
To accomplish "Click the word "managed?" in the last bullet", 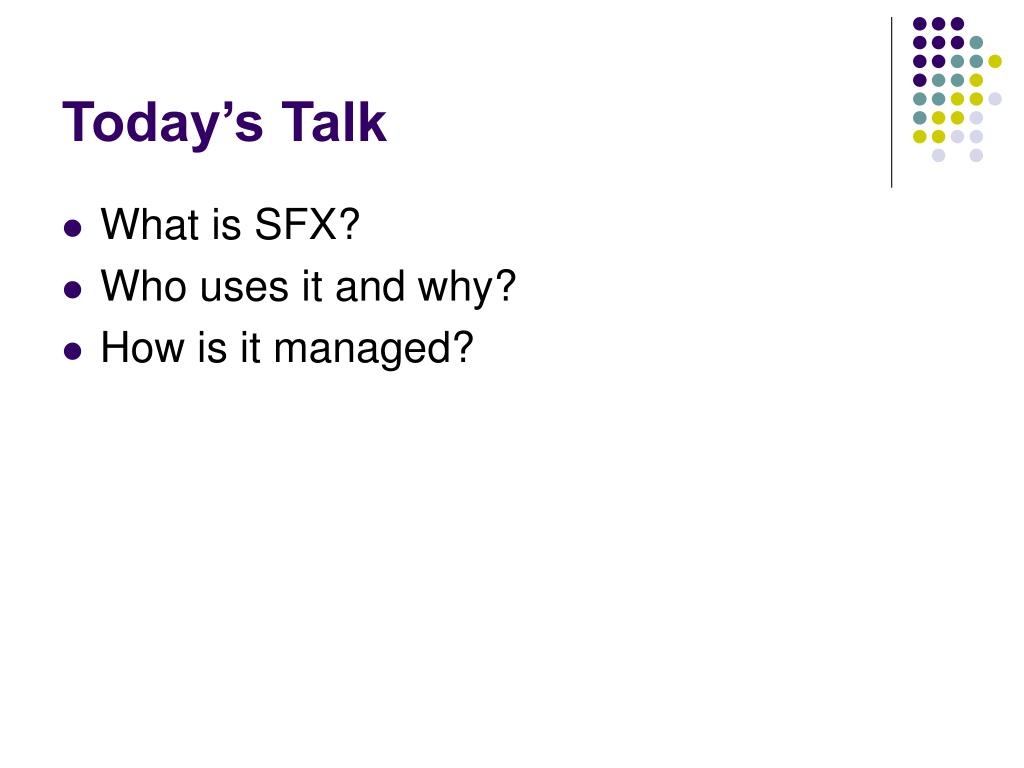I will point(374,348).
